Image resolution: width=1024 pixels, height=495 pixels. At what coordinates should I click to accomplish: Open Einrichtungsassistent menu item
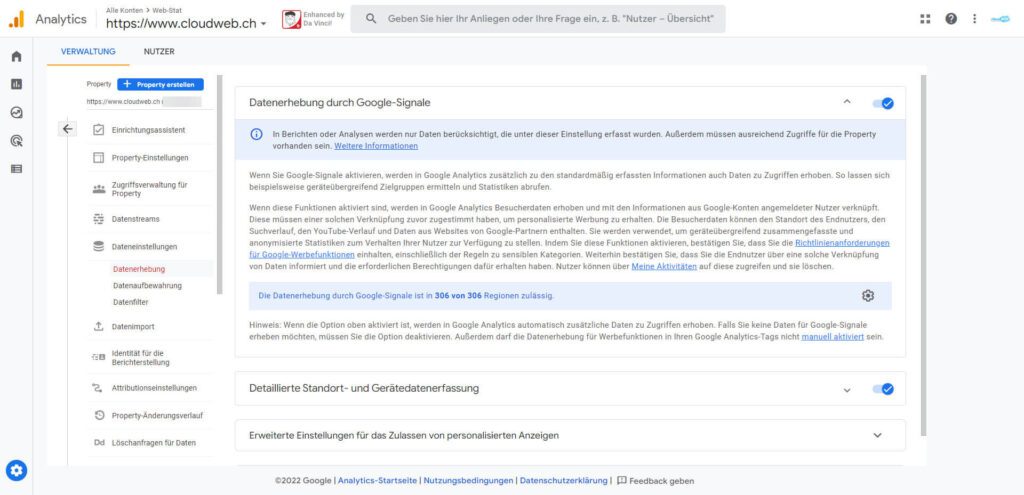coord(148,130)
